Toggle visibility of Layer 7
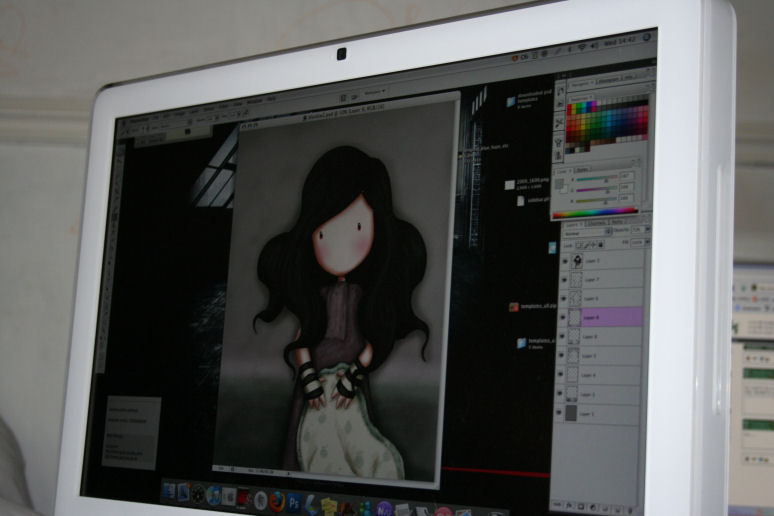The width and height of the screenshot is (774, 516). click(564, 280)
